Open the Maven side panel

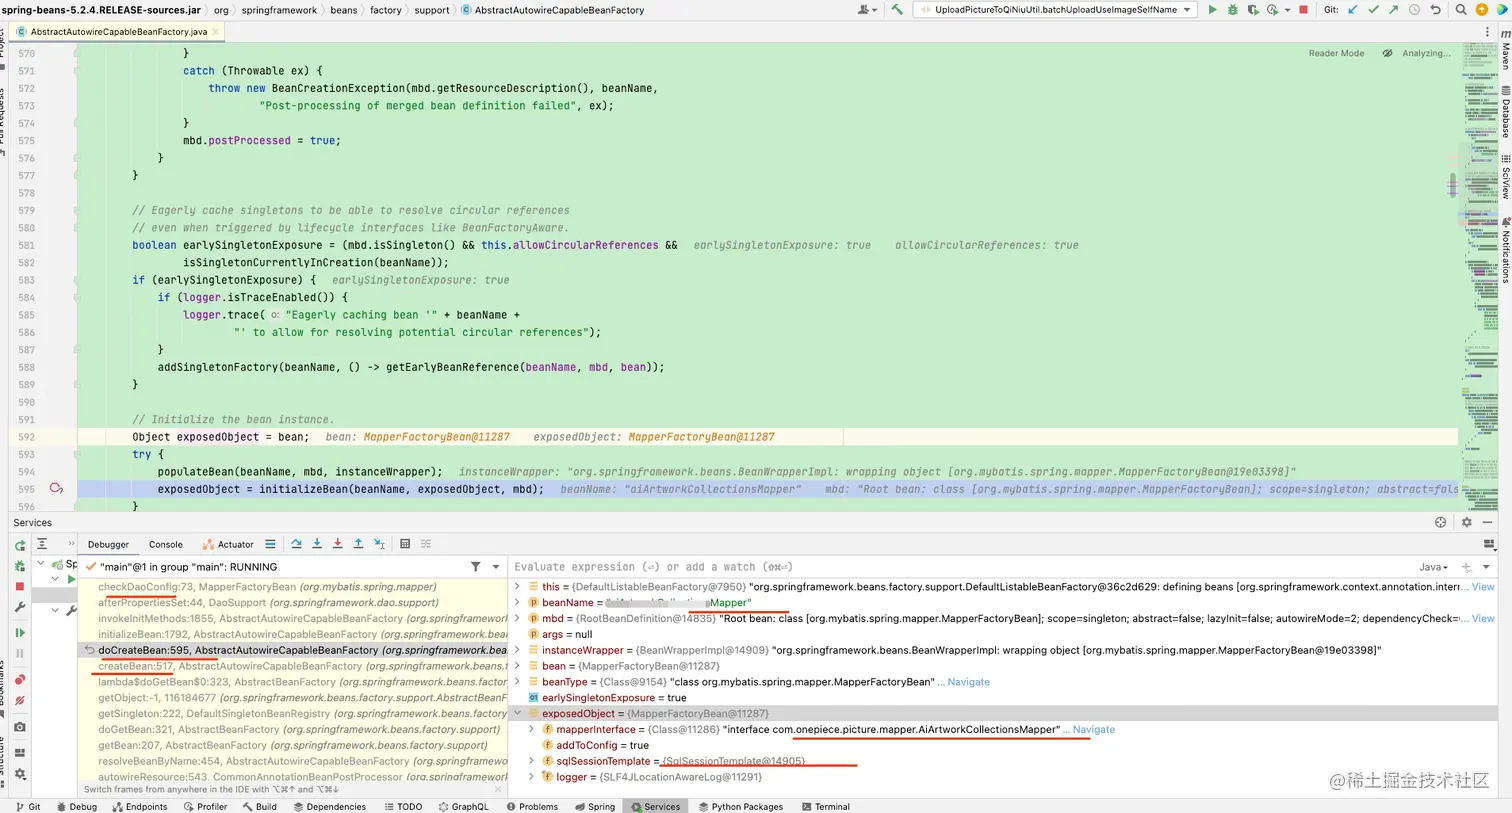tap(1504, 50)
